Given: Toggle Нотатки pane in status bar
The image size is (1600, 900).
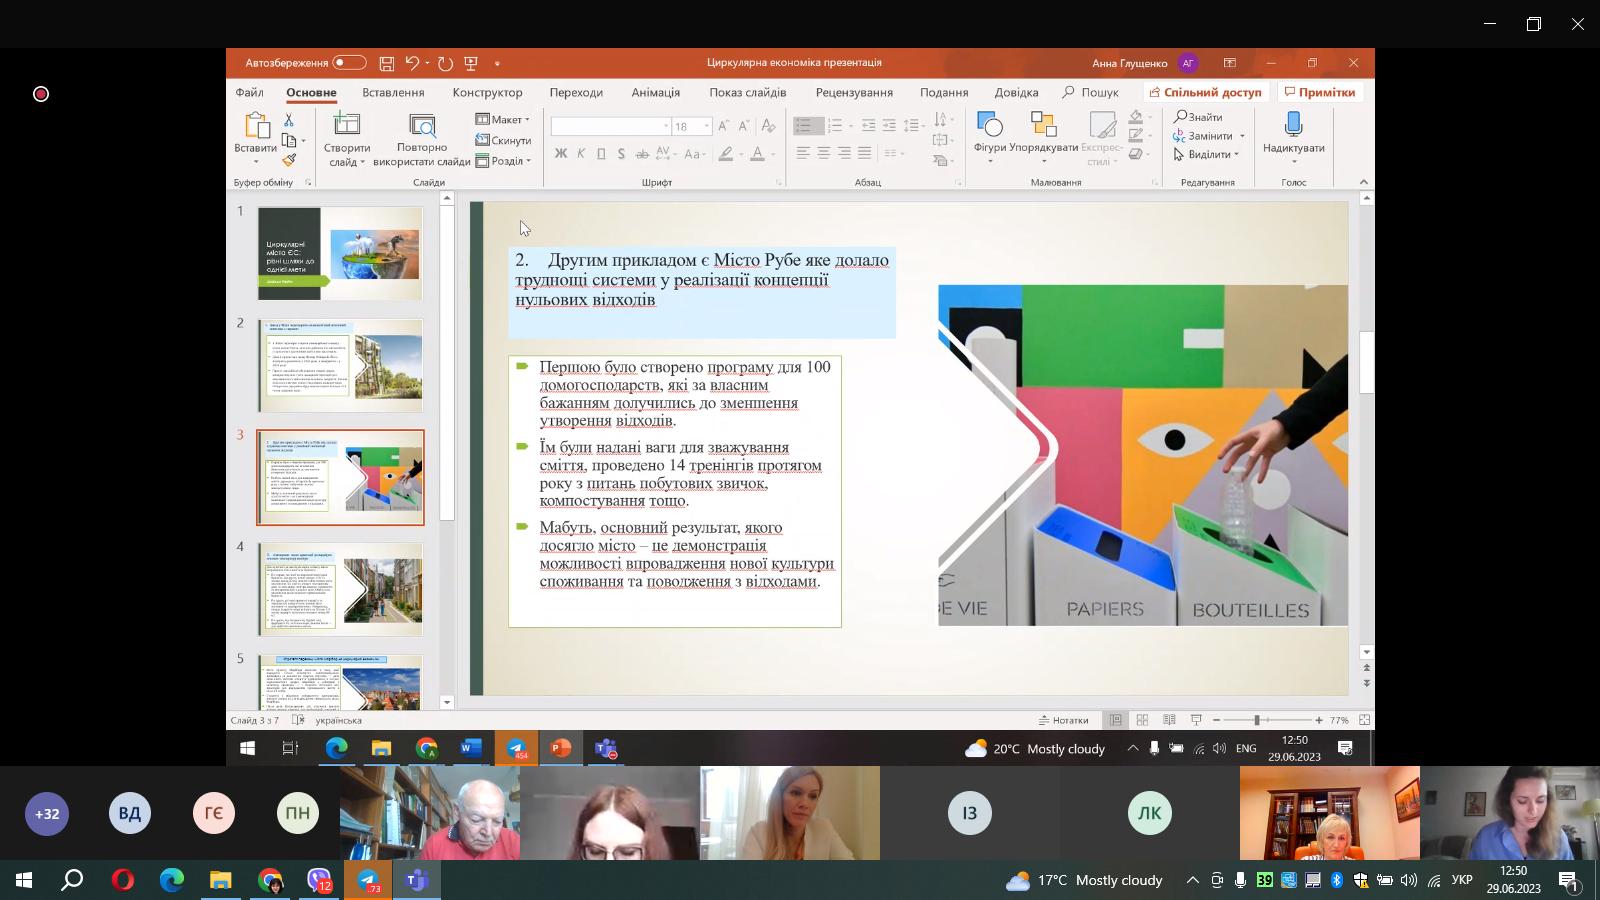Looking at the screenshot, I should (1063, 720).
